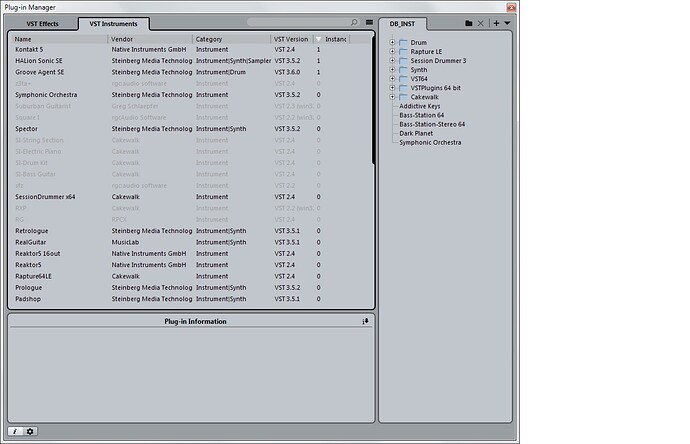Select the Synth folder icon
This screenshot has height=444, width=690.
point(403,70)
